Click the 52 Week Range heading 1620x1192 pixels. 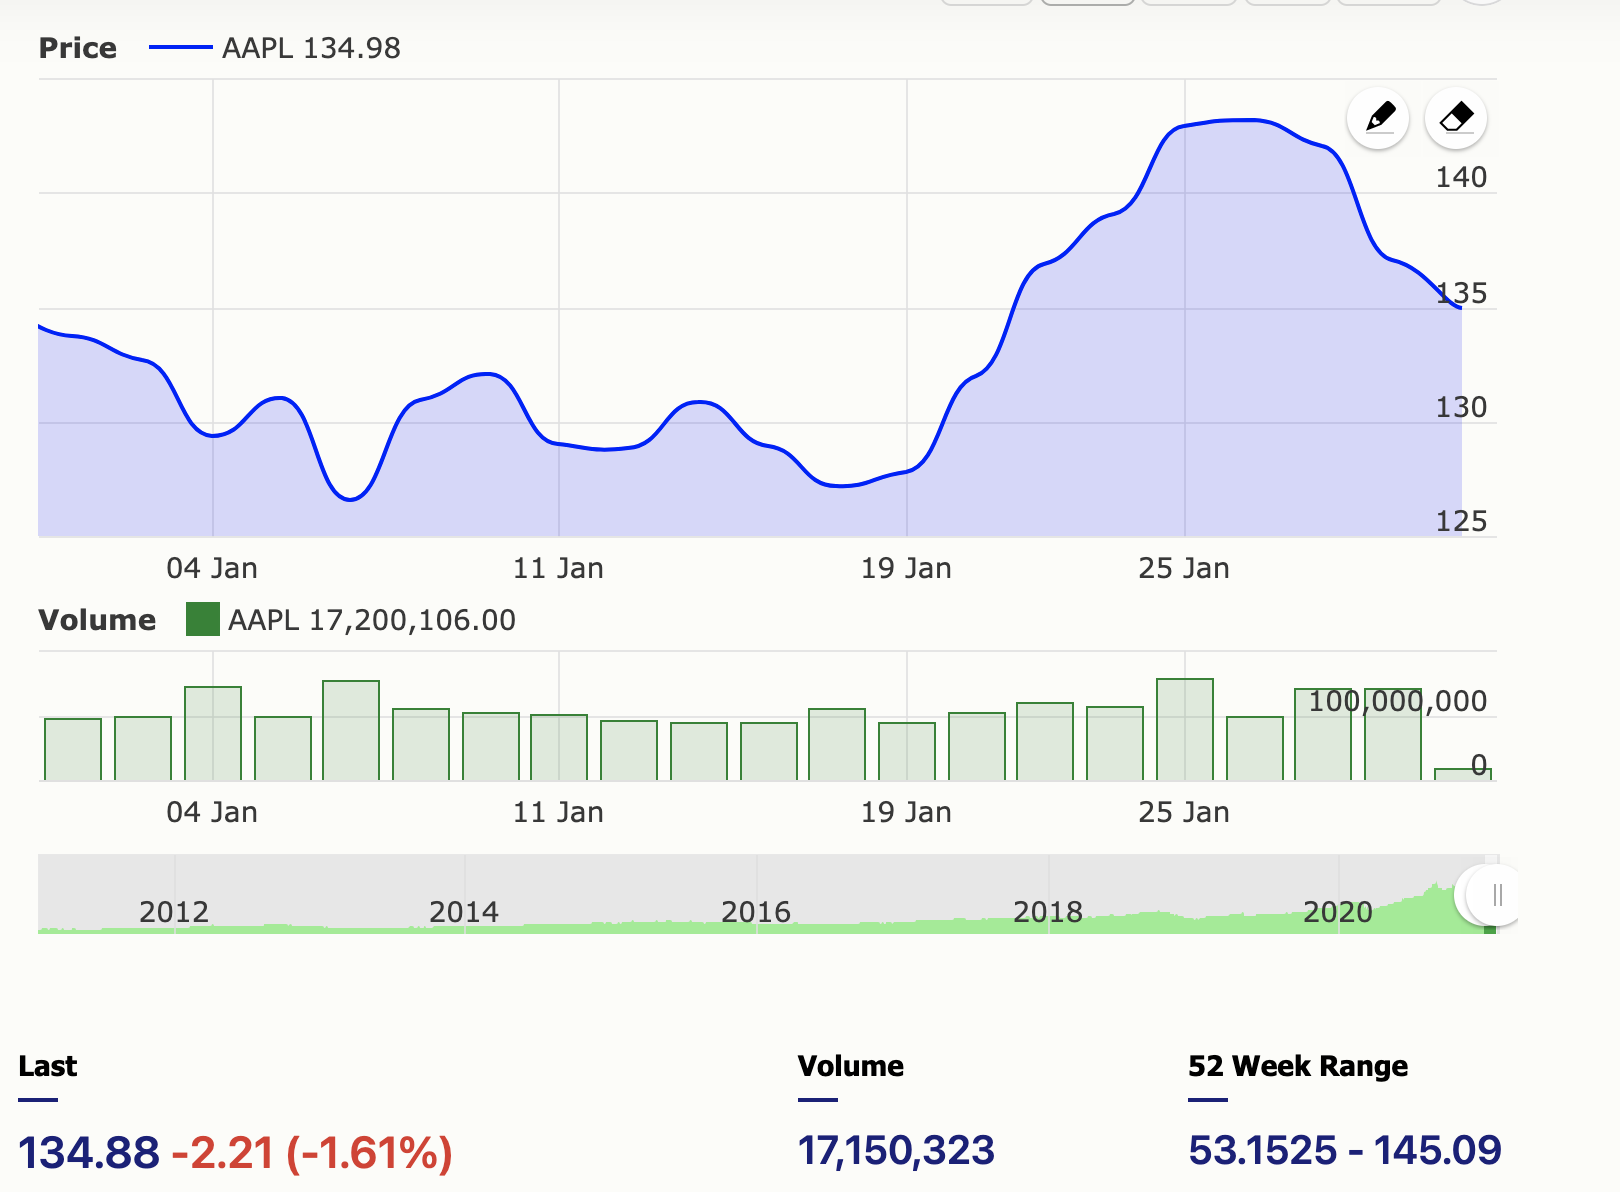(x=1298, y=1066)
